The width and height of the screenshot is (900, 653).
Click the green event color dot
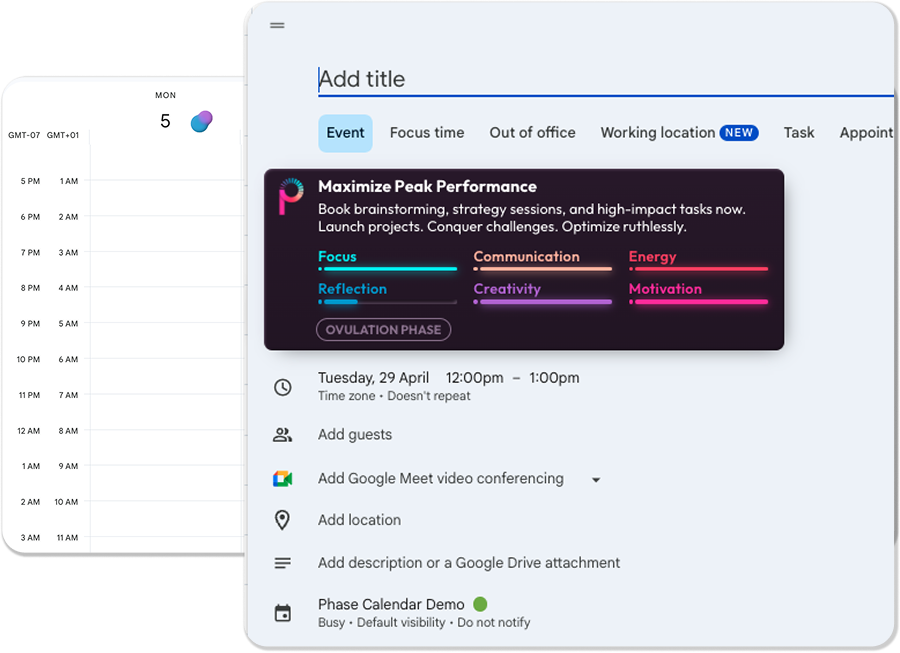coord(480,604)
